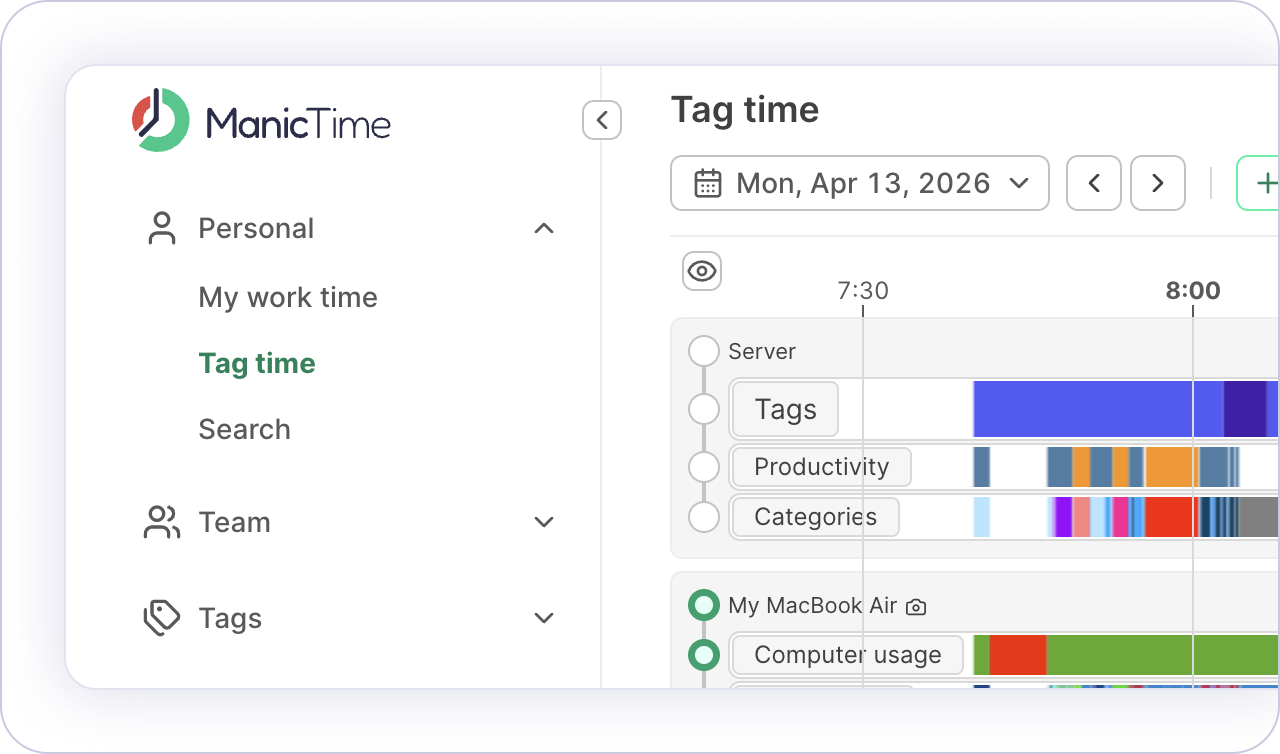1280x754 pixels.
Task: Open the Search page in sidebar
Action: (x=244, y=429)
